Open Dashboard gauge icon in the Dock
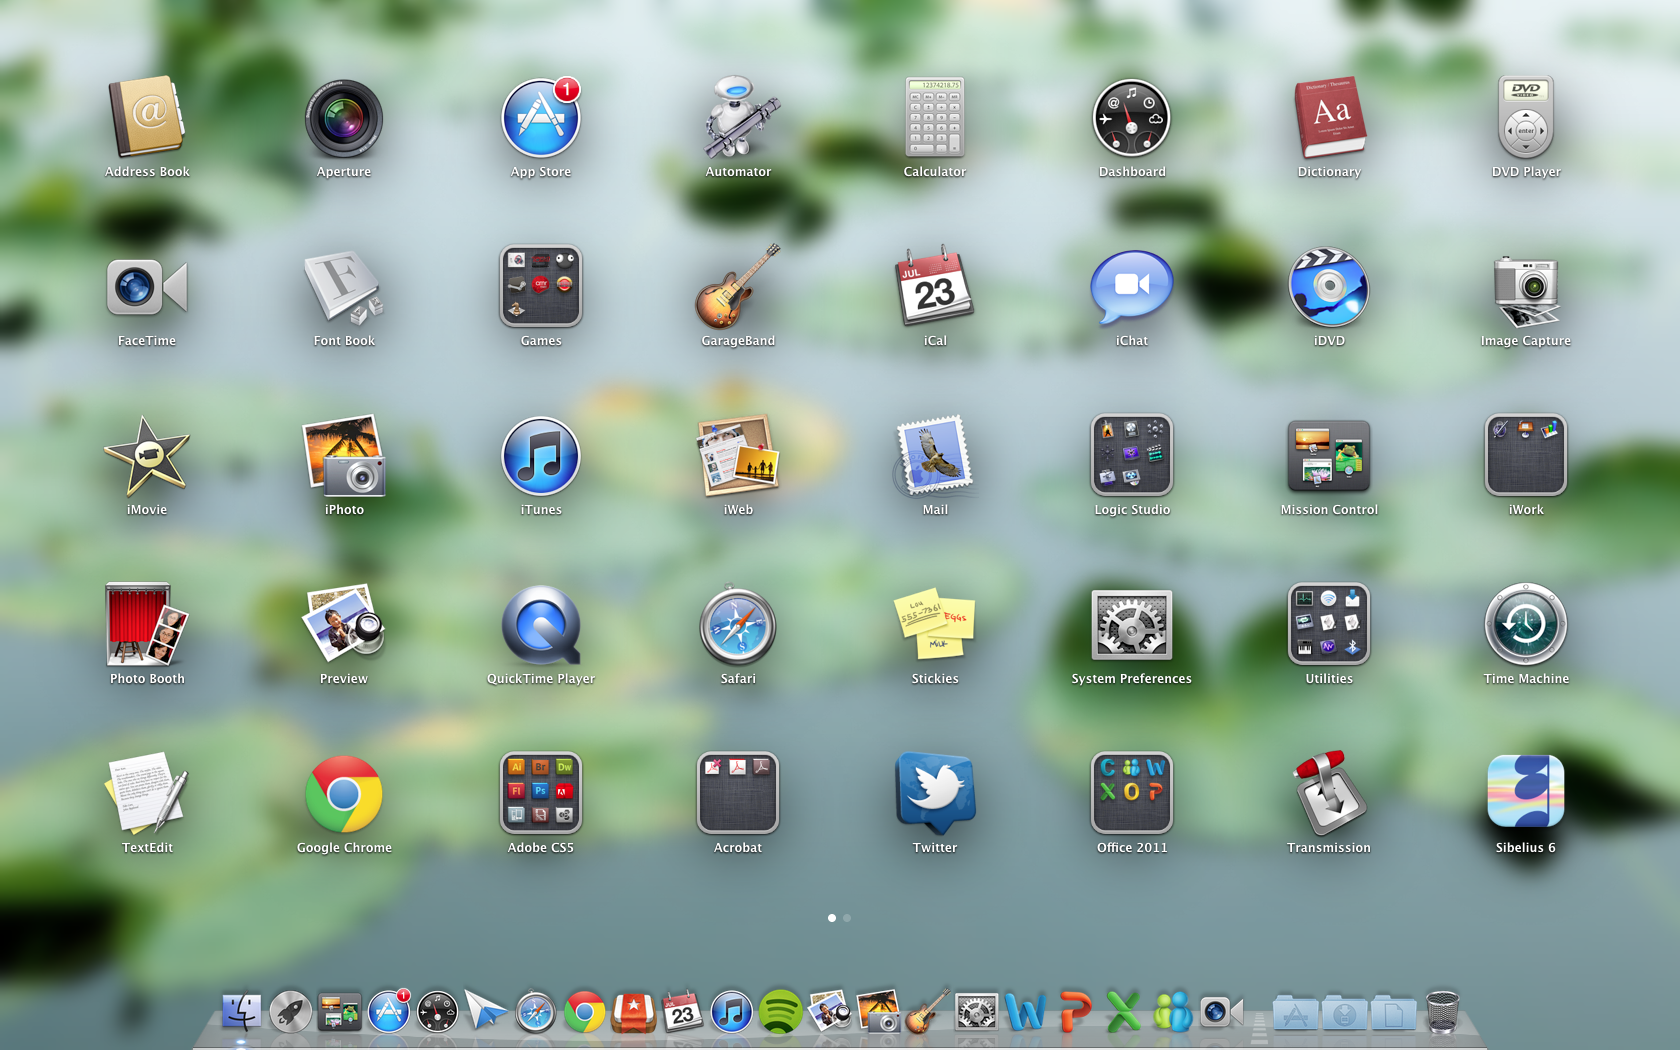 click(x=437, y=1013)
